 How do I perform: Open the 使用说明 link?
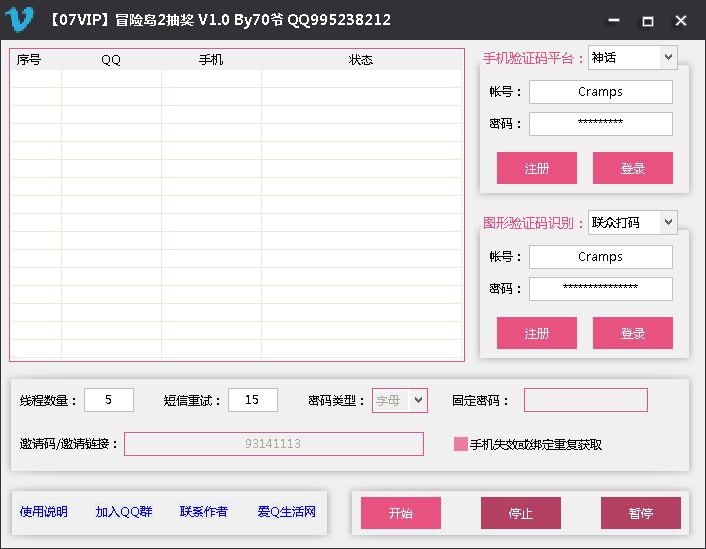tap(44, 512)
